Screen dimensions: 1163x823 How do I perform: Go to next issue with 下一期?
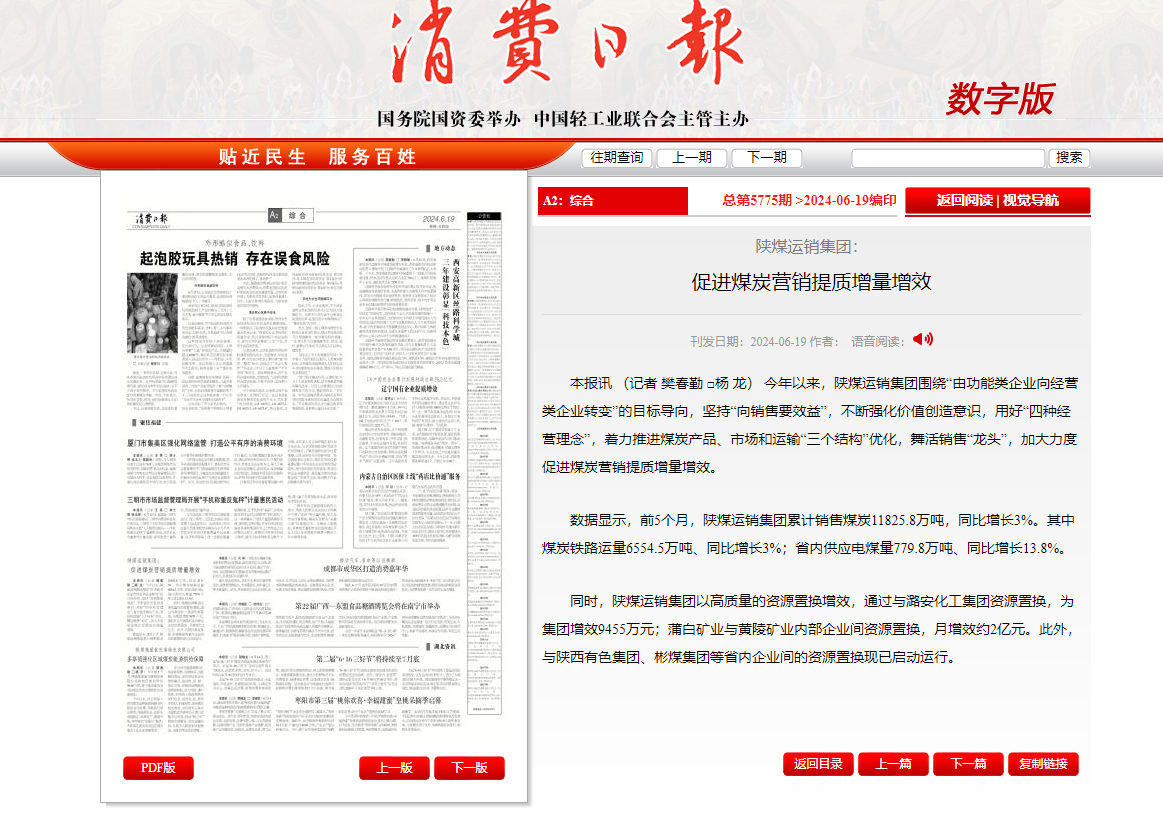click(766, 158)
